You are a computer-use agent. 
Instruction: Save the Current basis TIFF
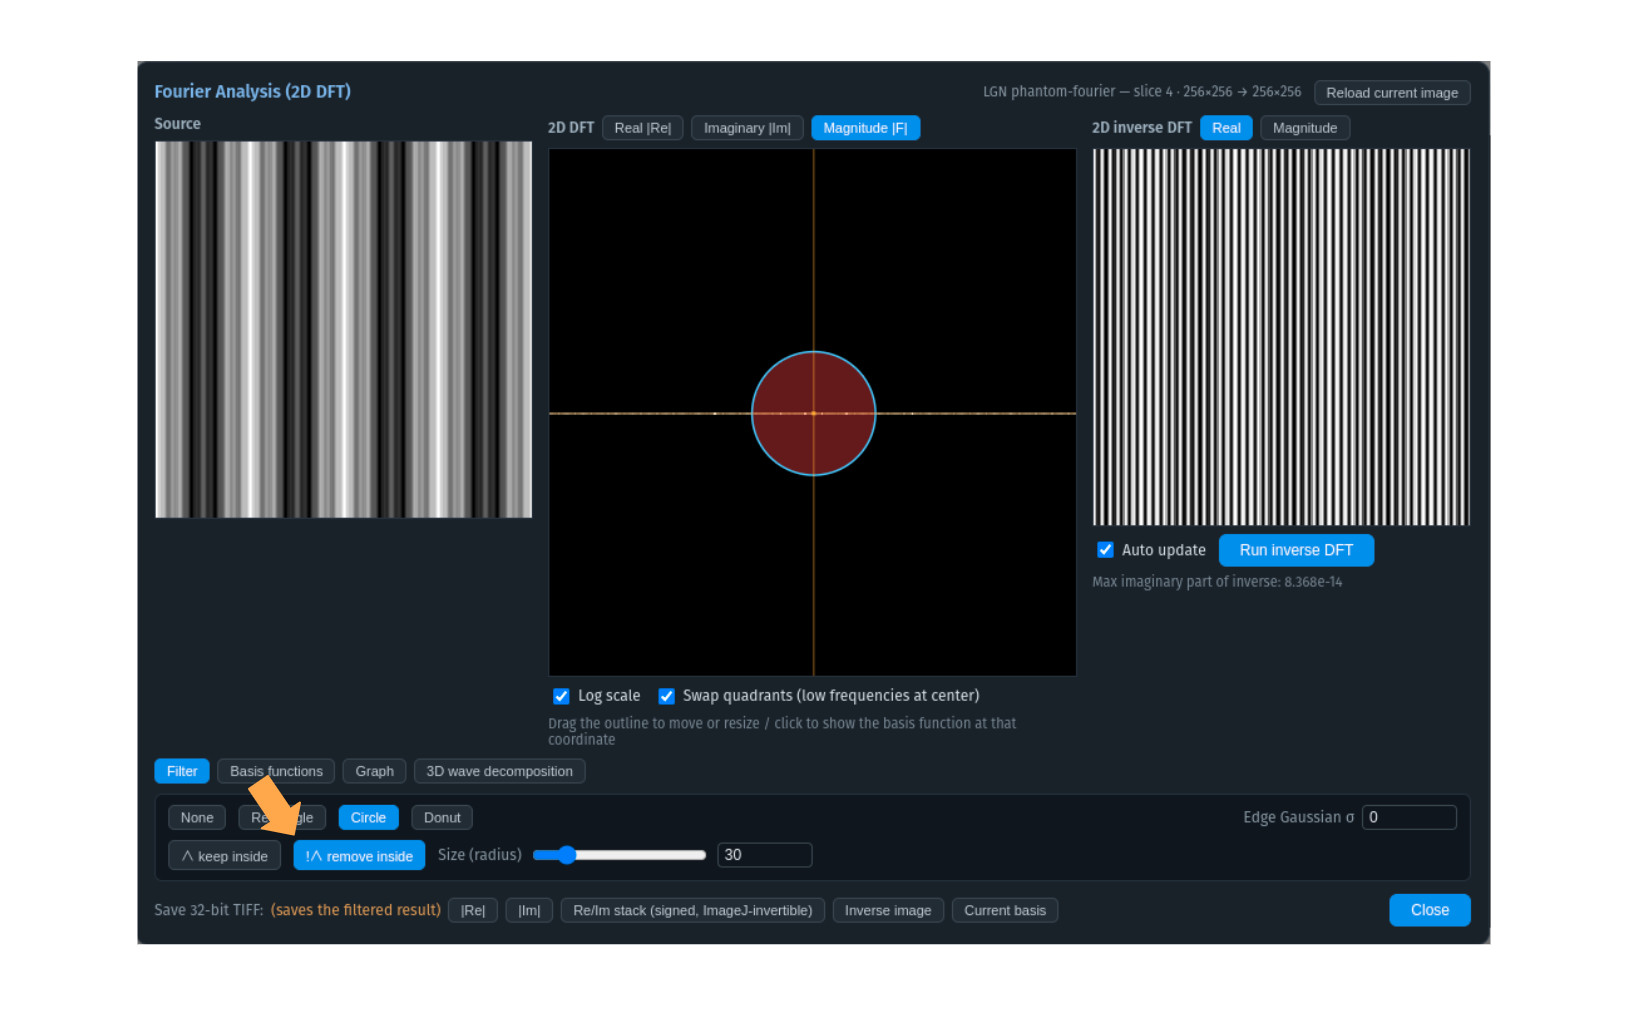[1005, 911]
